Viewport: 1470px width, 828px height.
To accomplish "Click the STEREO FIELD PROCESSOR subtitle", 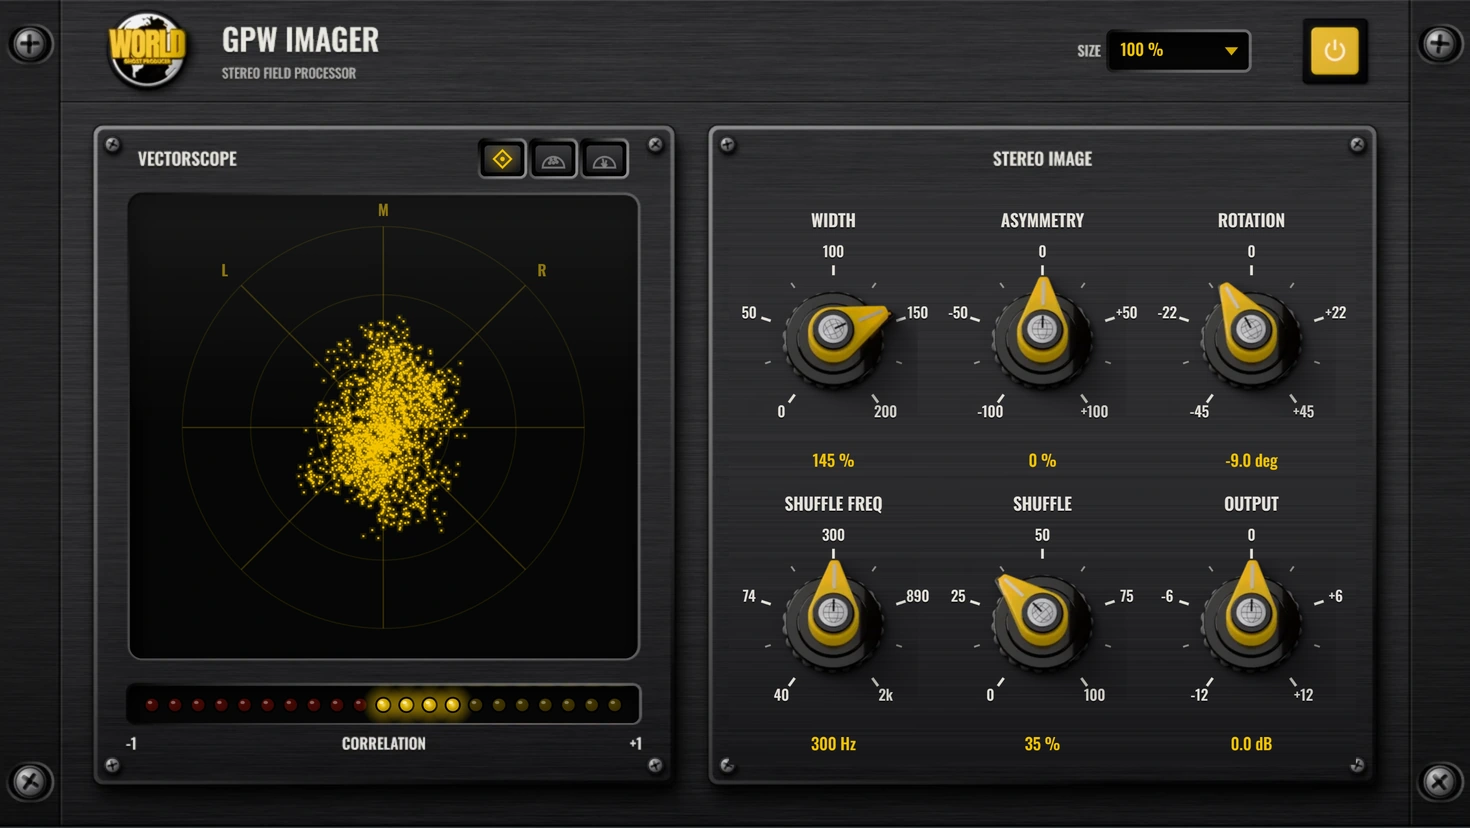I will [x=289, y=73].
